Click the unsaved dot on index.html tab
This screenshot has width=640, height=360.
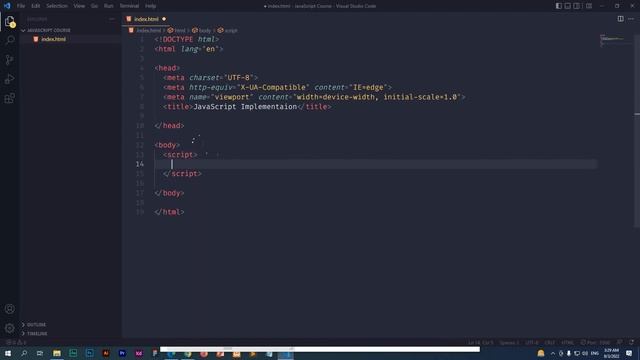(164, 19)
